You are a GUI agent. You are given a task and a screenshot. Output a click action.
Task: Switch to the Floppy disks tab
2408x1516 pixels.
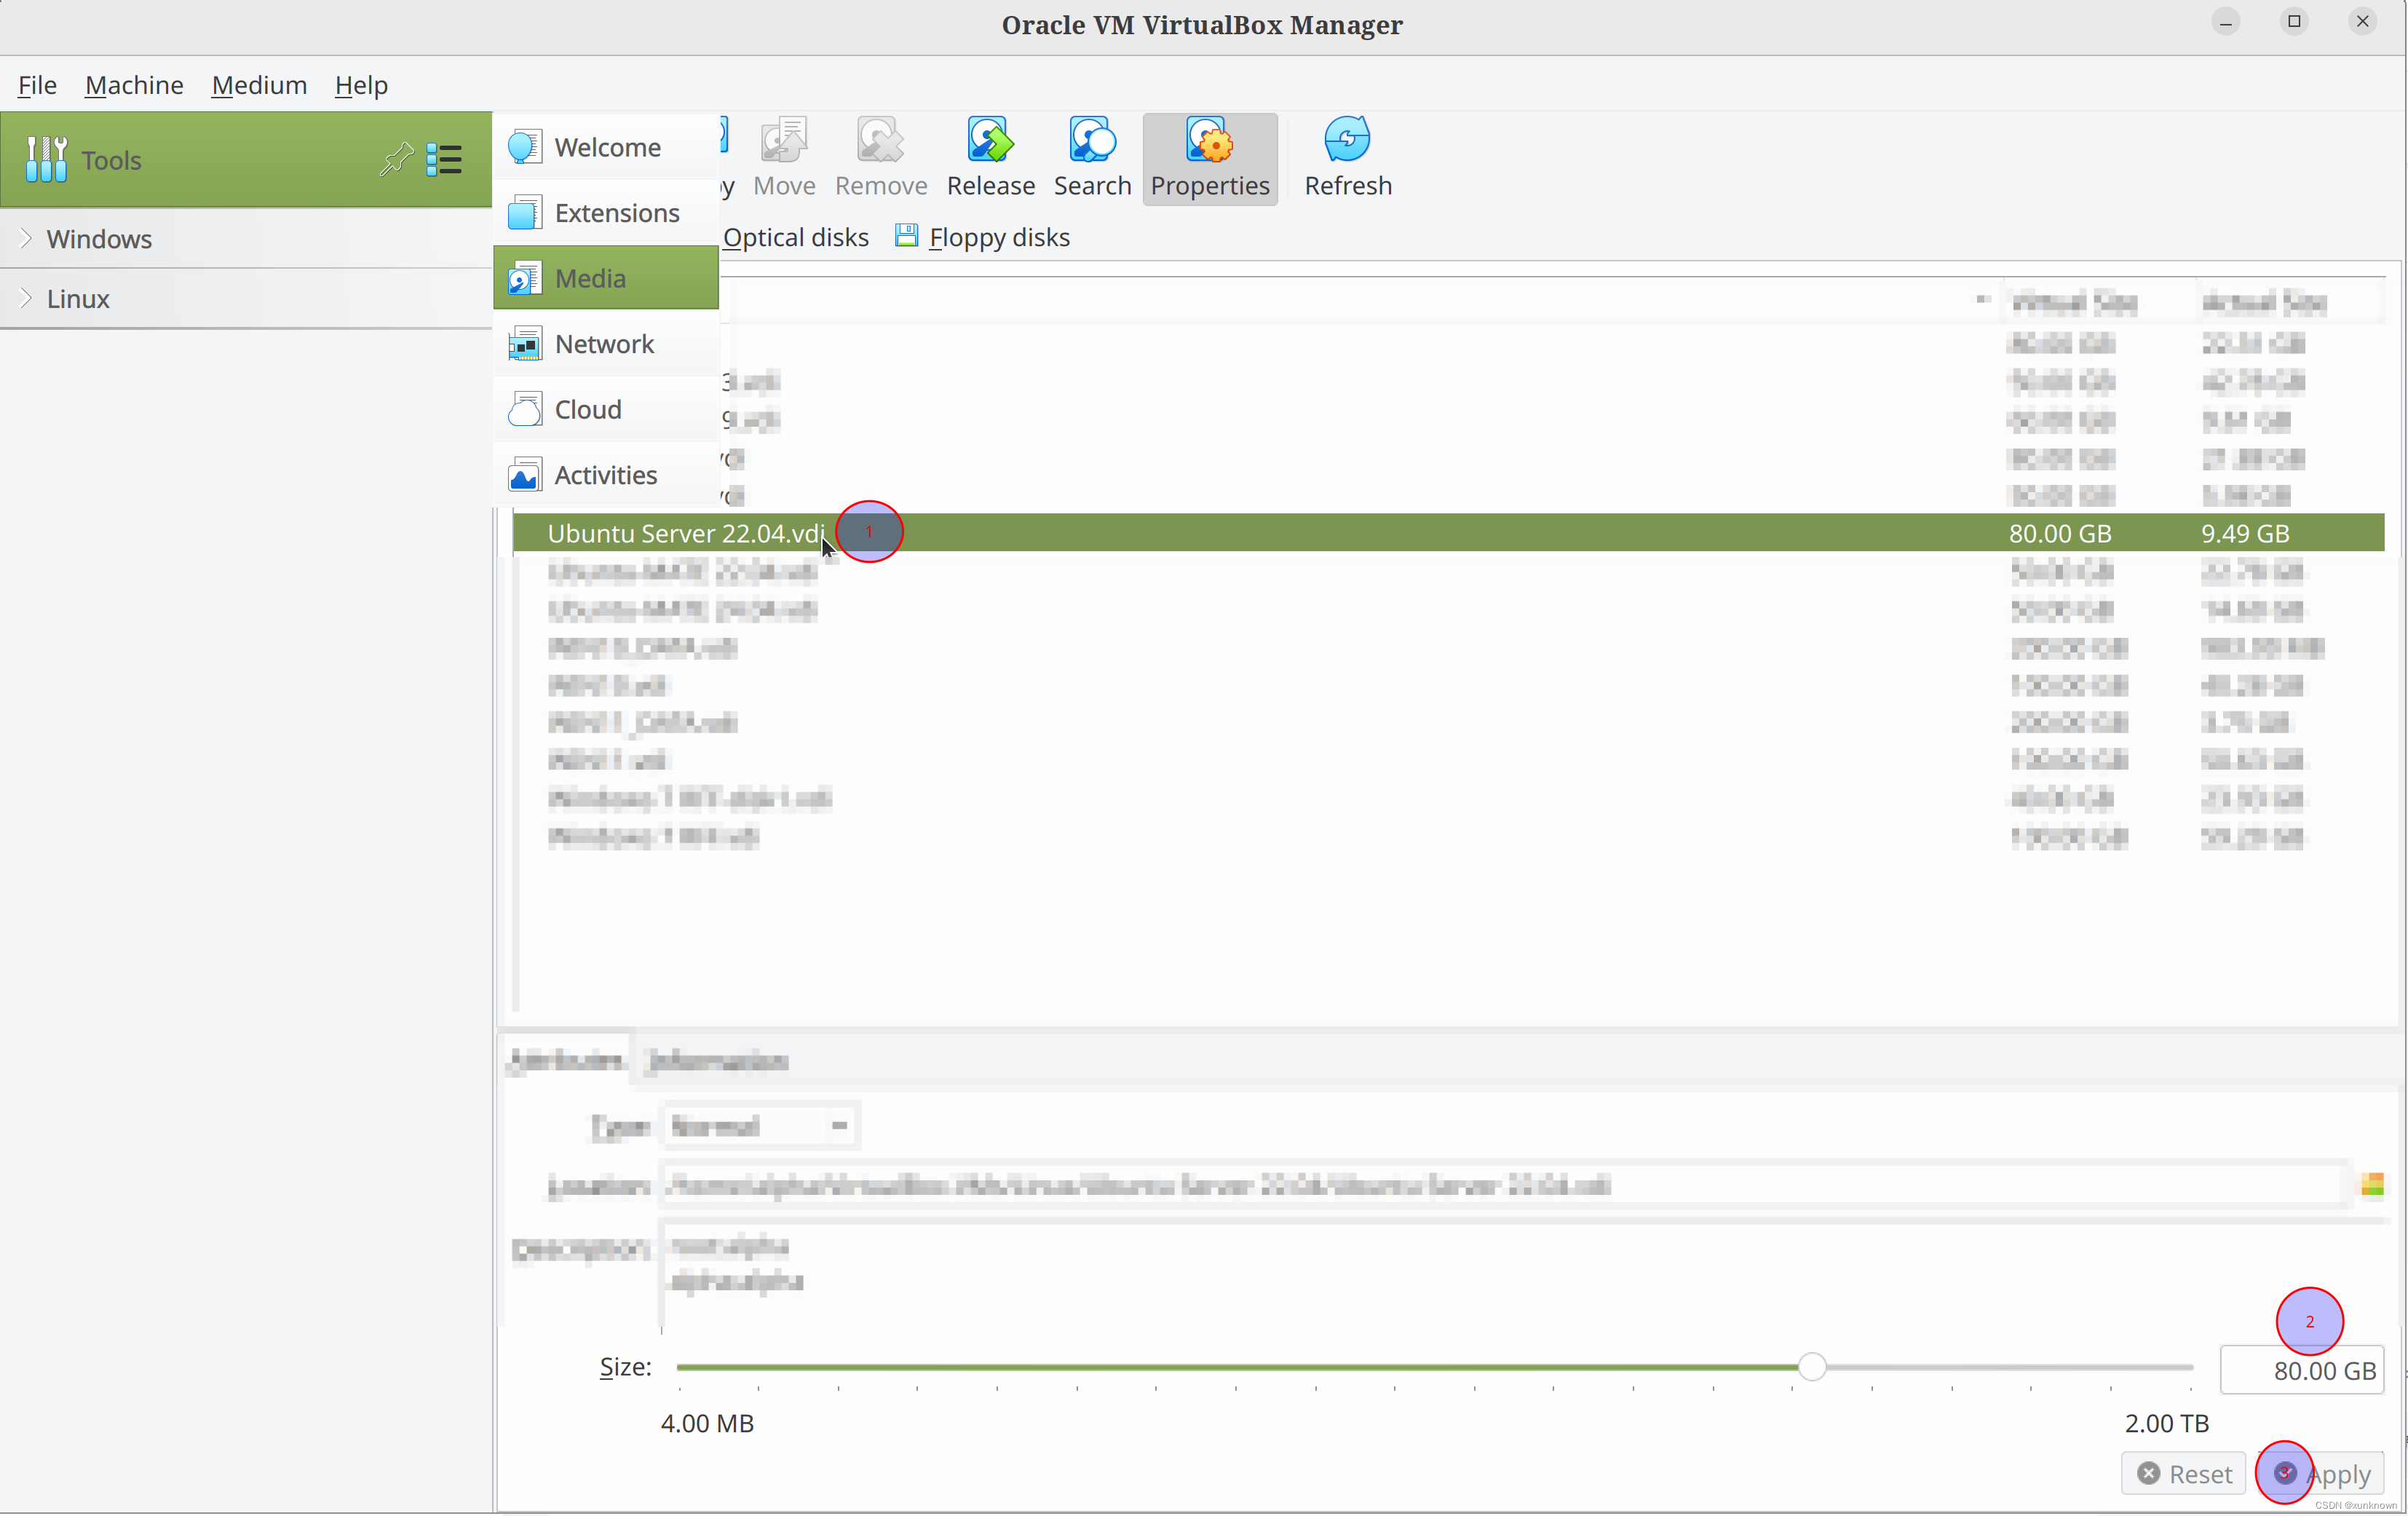click(983, 238)
